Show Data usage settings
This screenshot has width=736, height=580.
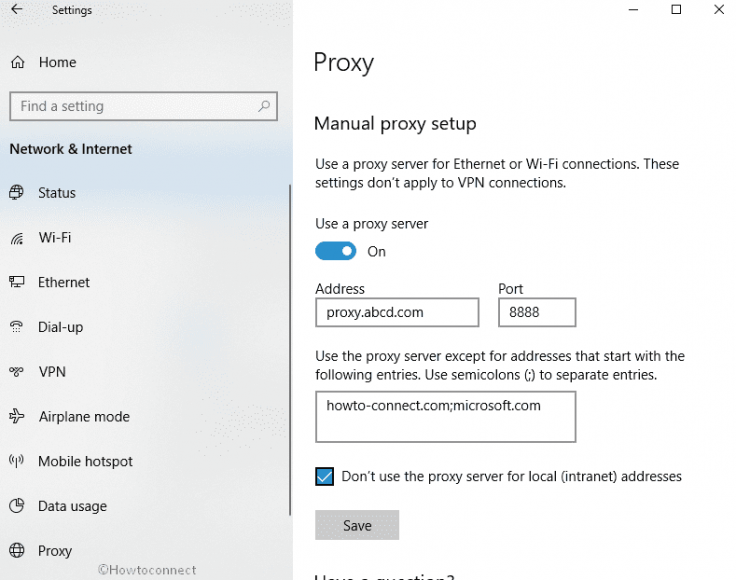click(x=72, y=506)
